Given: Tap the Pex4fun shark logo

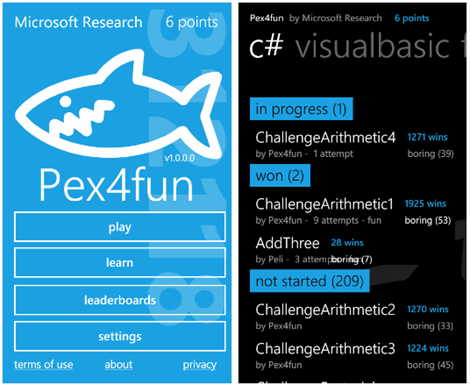Looking at the screenshot, I should click(119, 104).
